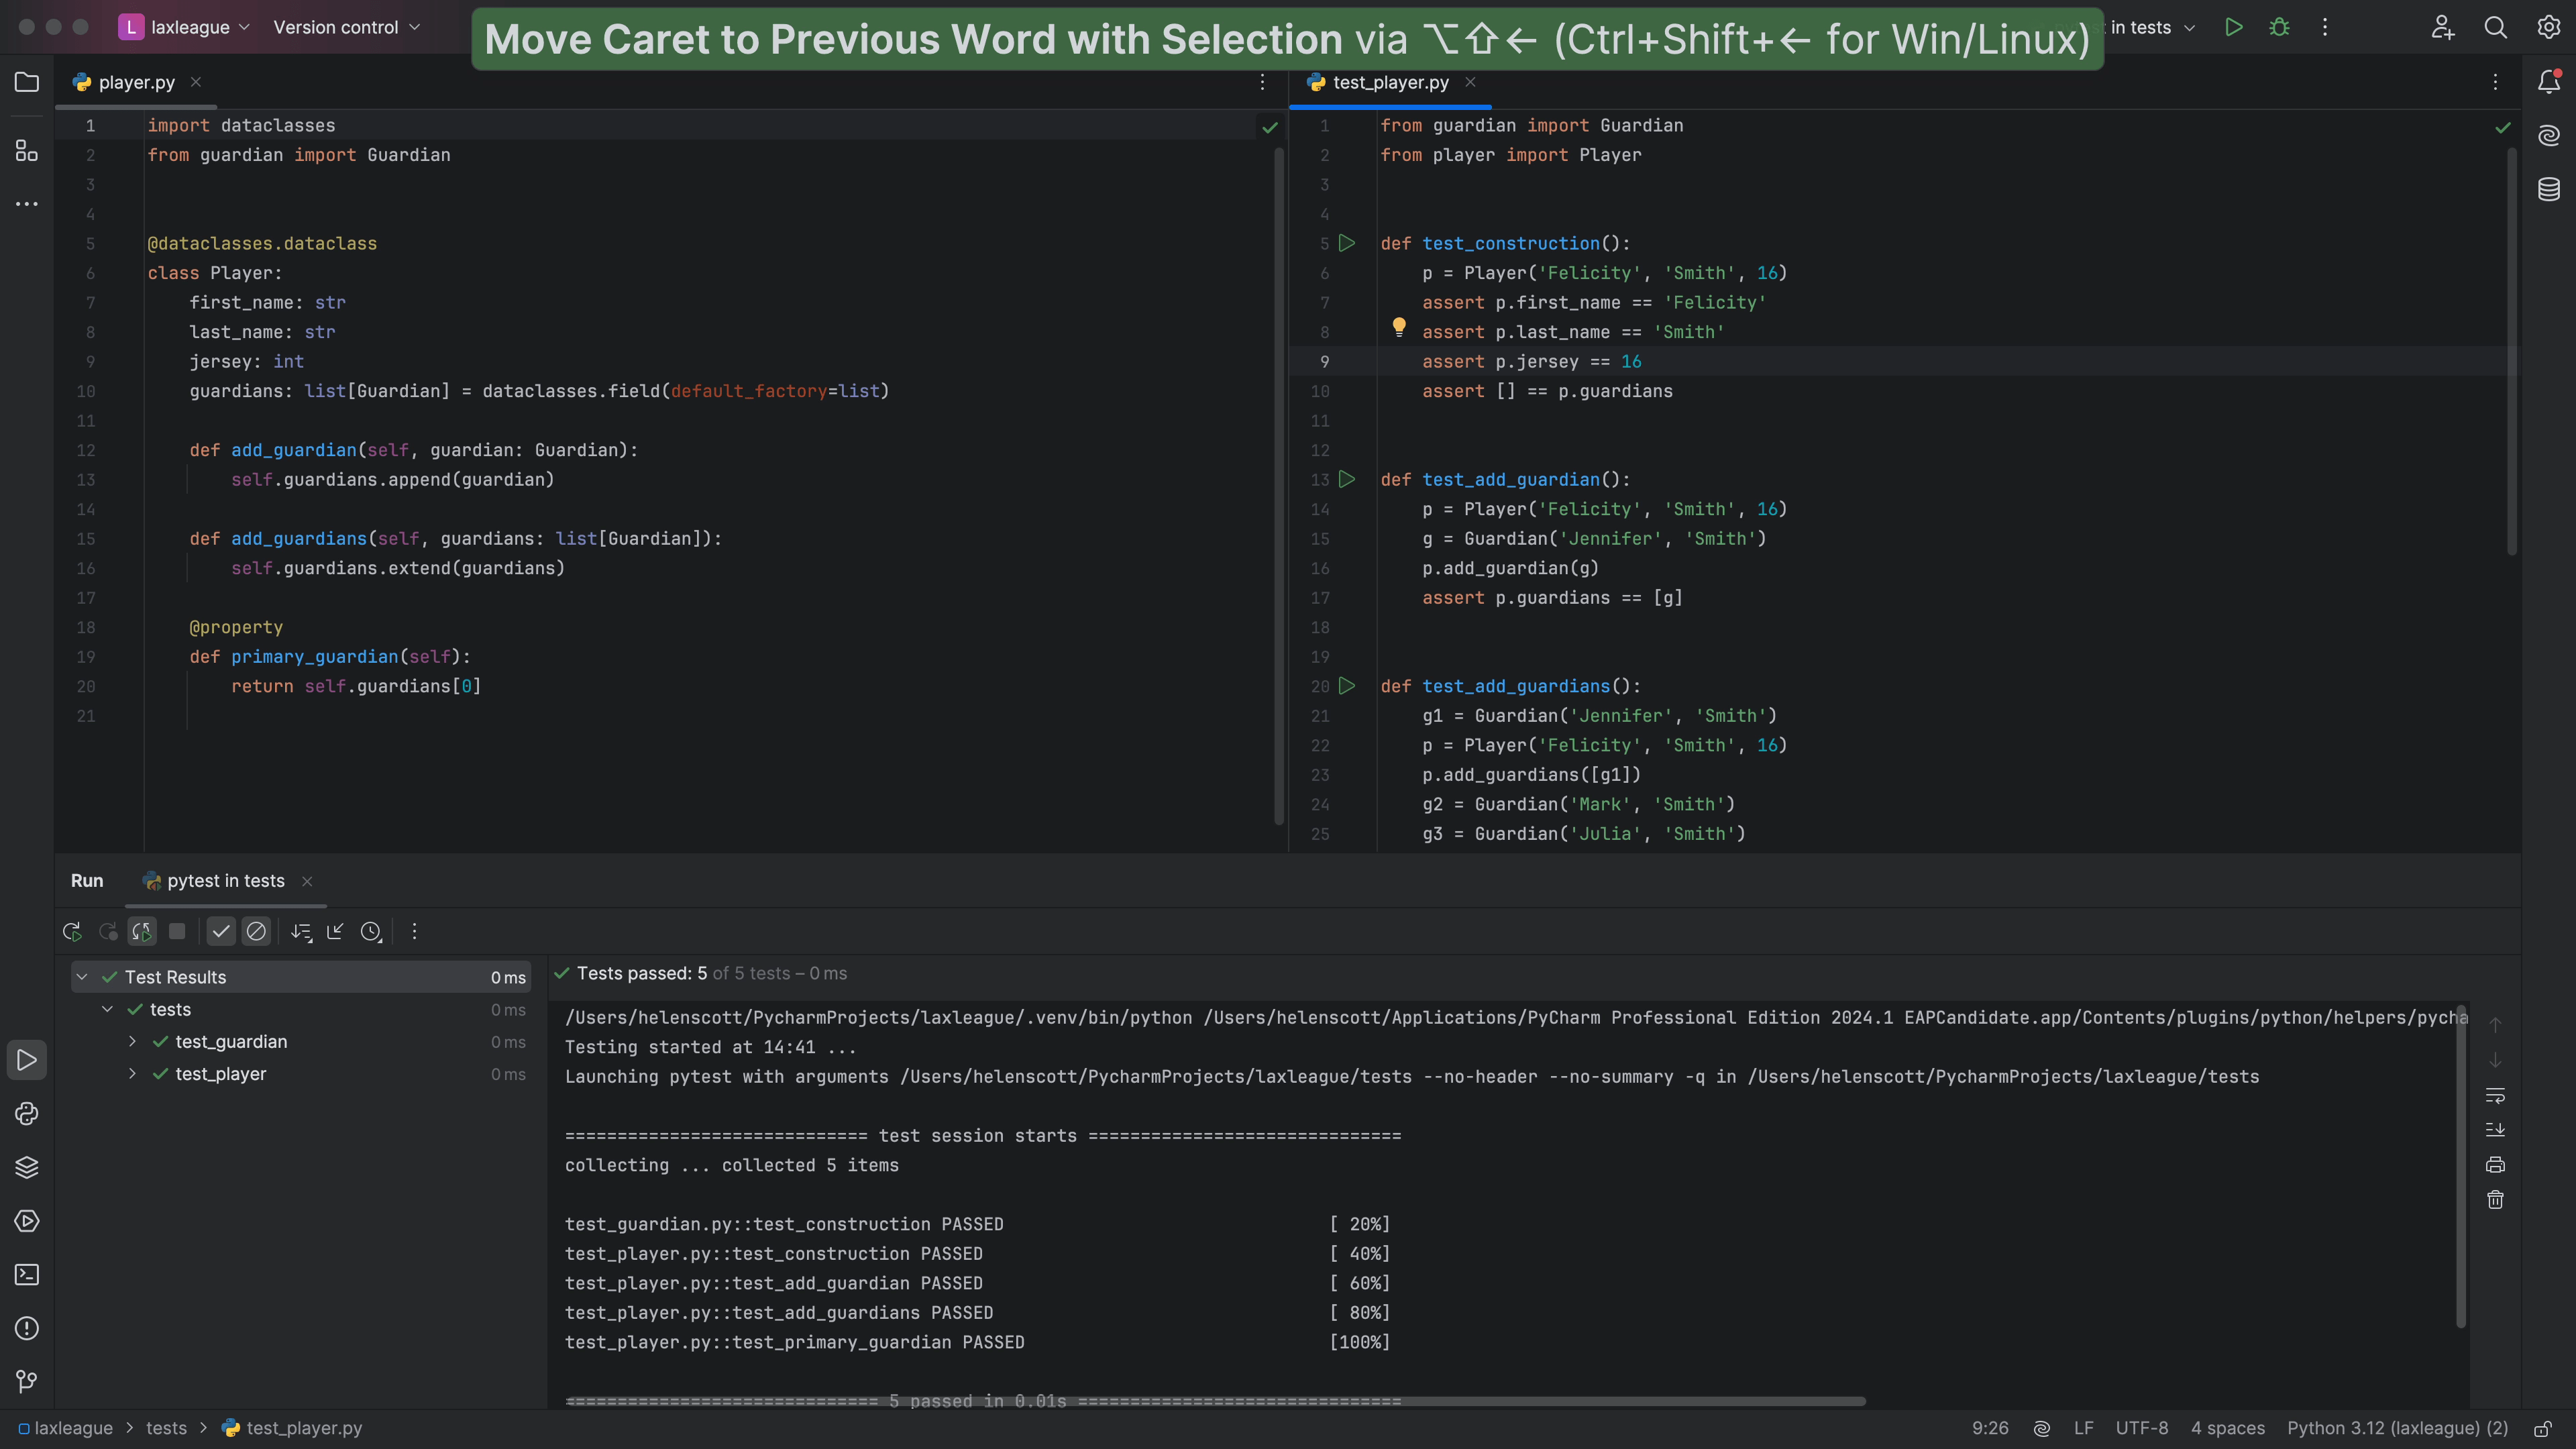Open the Version control dropdown
Image resolution: width=2576 pixels, height=1449 pixels.
coord(346,27)
